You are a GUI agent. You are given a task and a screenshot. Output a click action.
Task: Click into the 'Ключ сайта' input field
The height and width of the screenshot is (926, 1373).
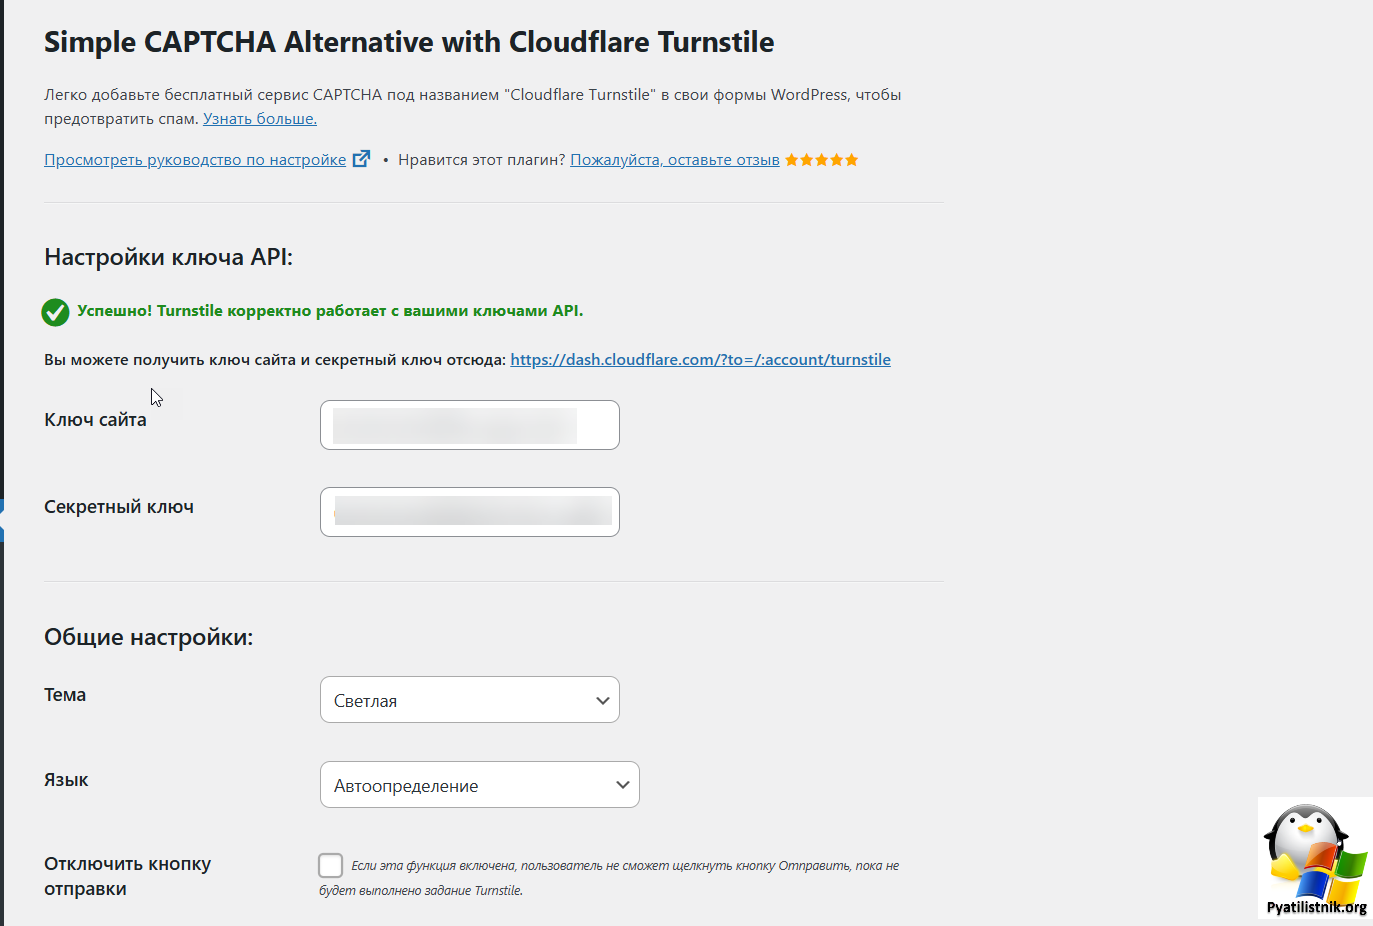click(470, 425)
